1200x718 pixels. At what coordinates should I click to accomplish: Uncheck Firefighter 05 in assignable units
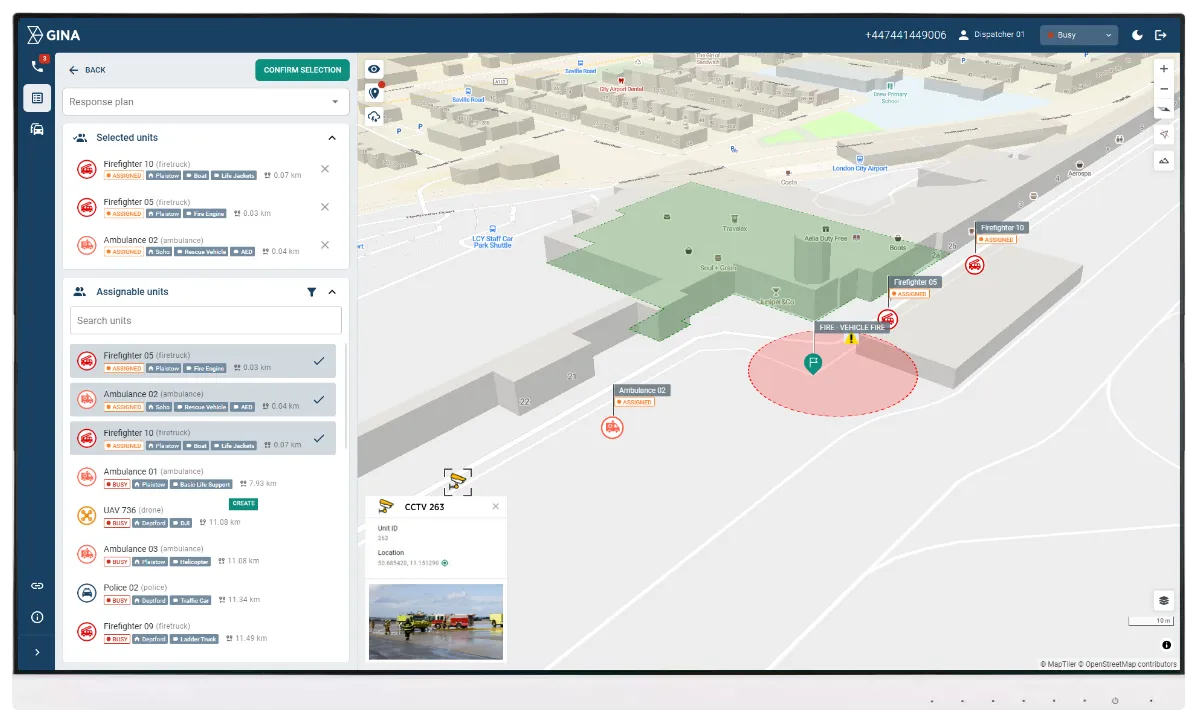pyautogui.click(x=317, y=360)
